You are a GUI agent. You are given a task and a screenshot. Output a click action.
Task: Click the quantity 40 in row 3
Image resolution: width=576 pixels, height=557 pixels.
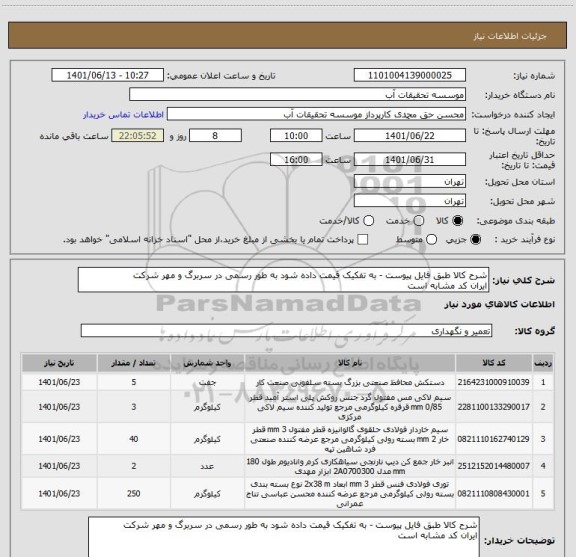click(x=134, y=439)
